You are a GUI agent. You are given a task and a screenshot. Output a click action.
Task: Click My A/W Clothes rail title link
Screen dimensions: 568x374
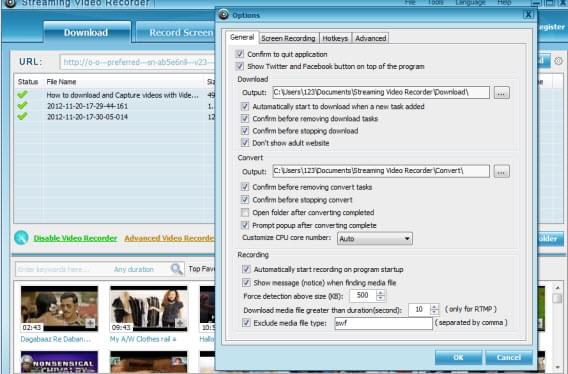[x=143, y=339]
